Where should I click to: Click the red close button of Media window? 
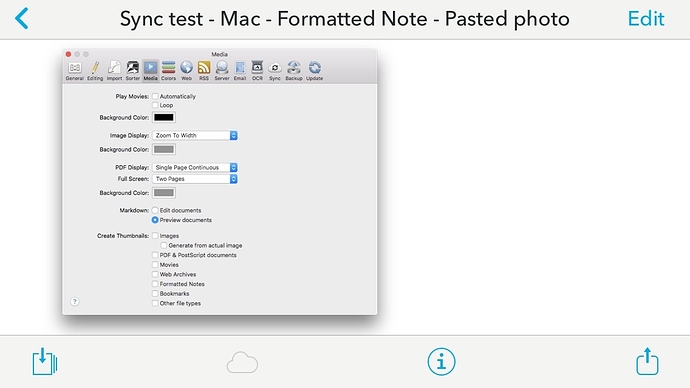[x=68, y=54]
